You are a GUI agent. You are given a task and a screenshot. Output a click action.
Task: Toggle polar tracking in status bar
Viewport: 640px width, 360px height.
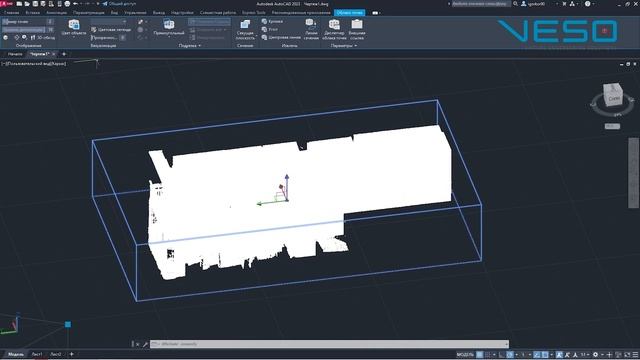510,354
